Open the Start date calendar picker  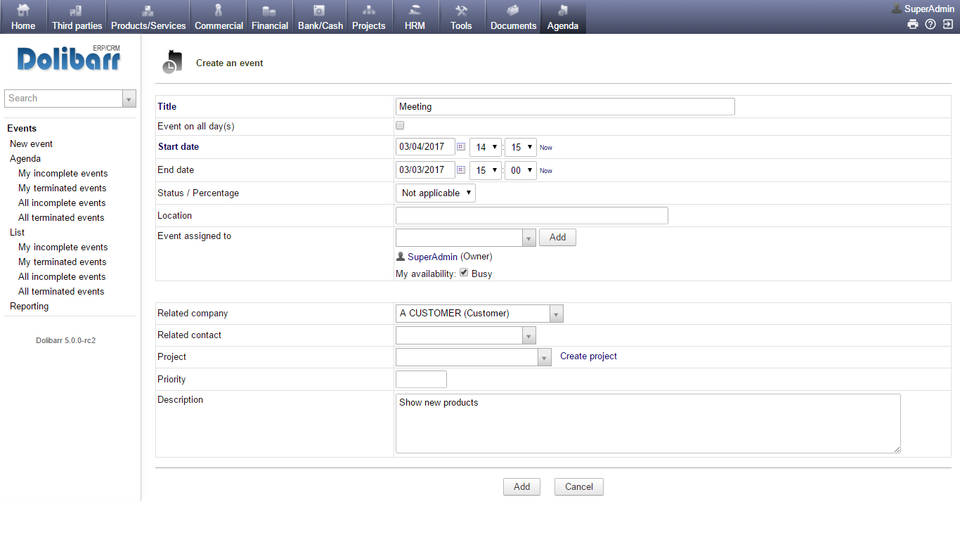(461, 147)
